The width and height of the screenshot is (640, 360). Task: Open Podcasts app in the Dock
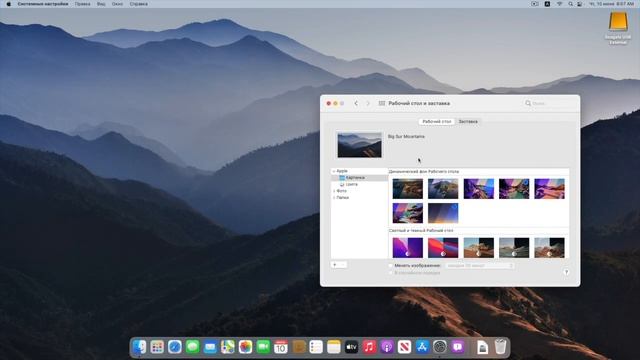pyautogui.click(x=387, y=347)
